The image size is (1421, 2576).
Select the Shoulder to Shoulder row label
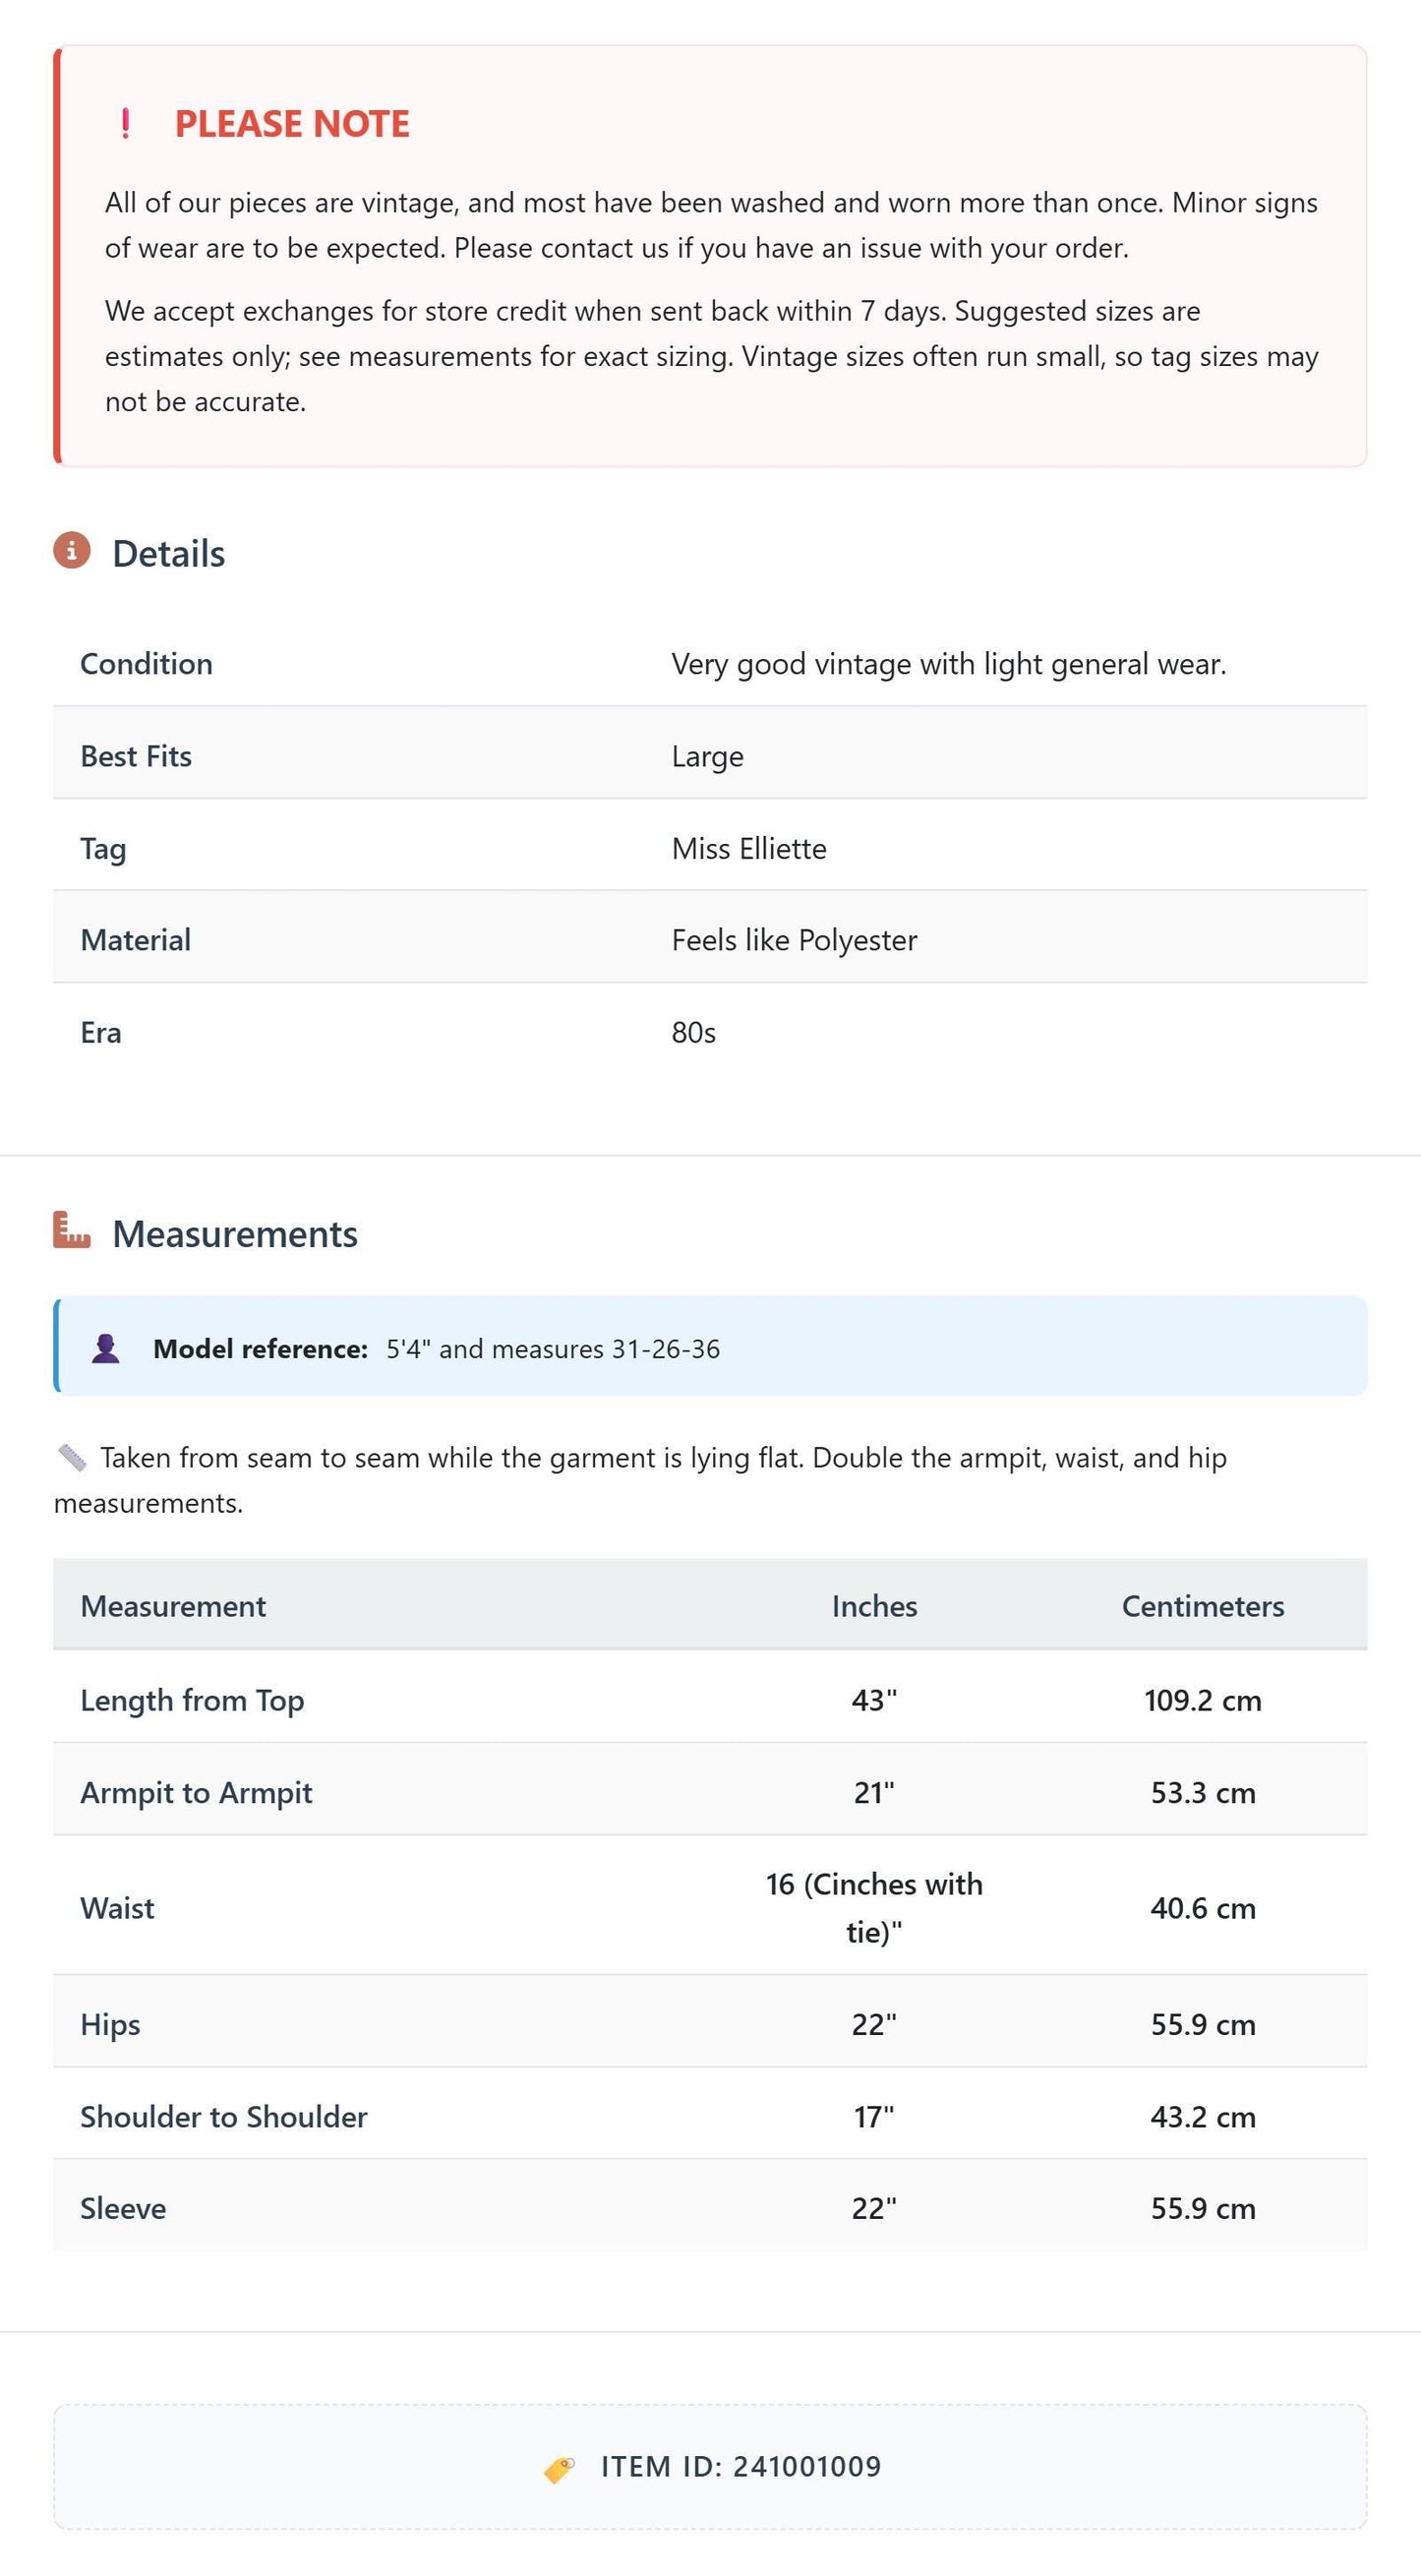click(x=224, y=2116)
